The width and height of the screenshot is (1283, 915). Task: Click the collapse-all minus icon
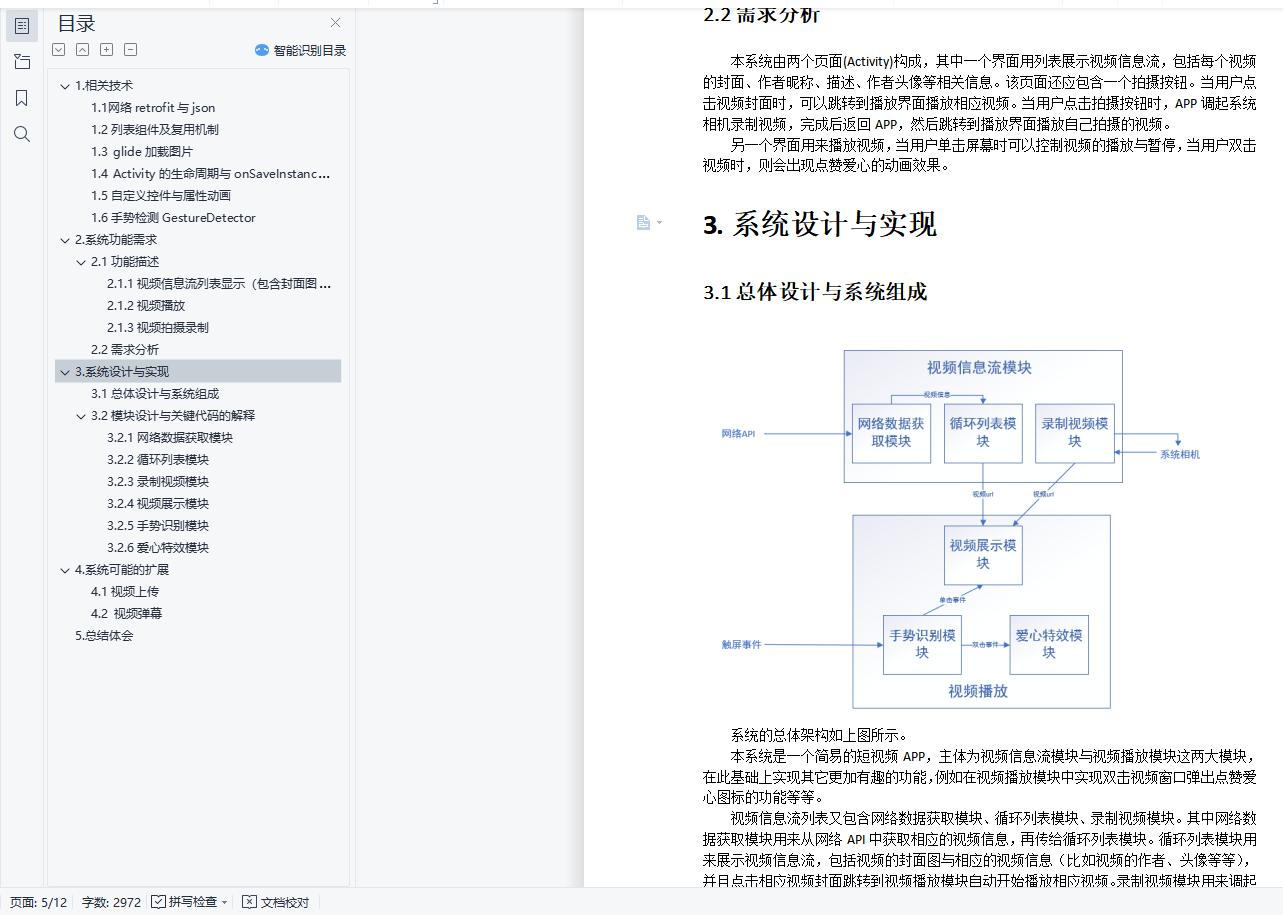(131, 49)
